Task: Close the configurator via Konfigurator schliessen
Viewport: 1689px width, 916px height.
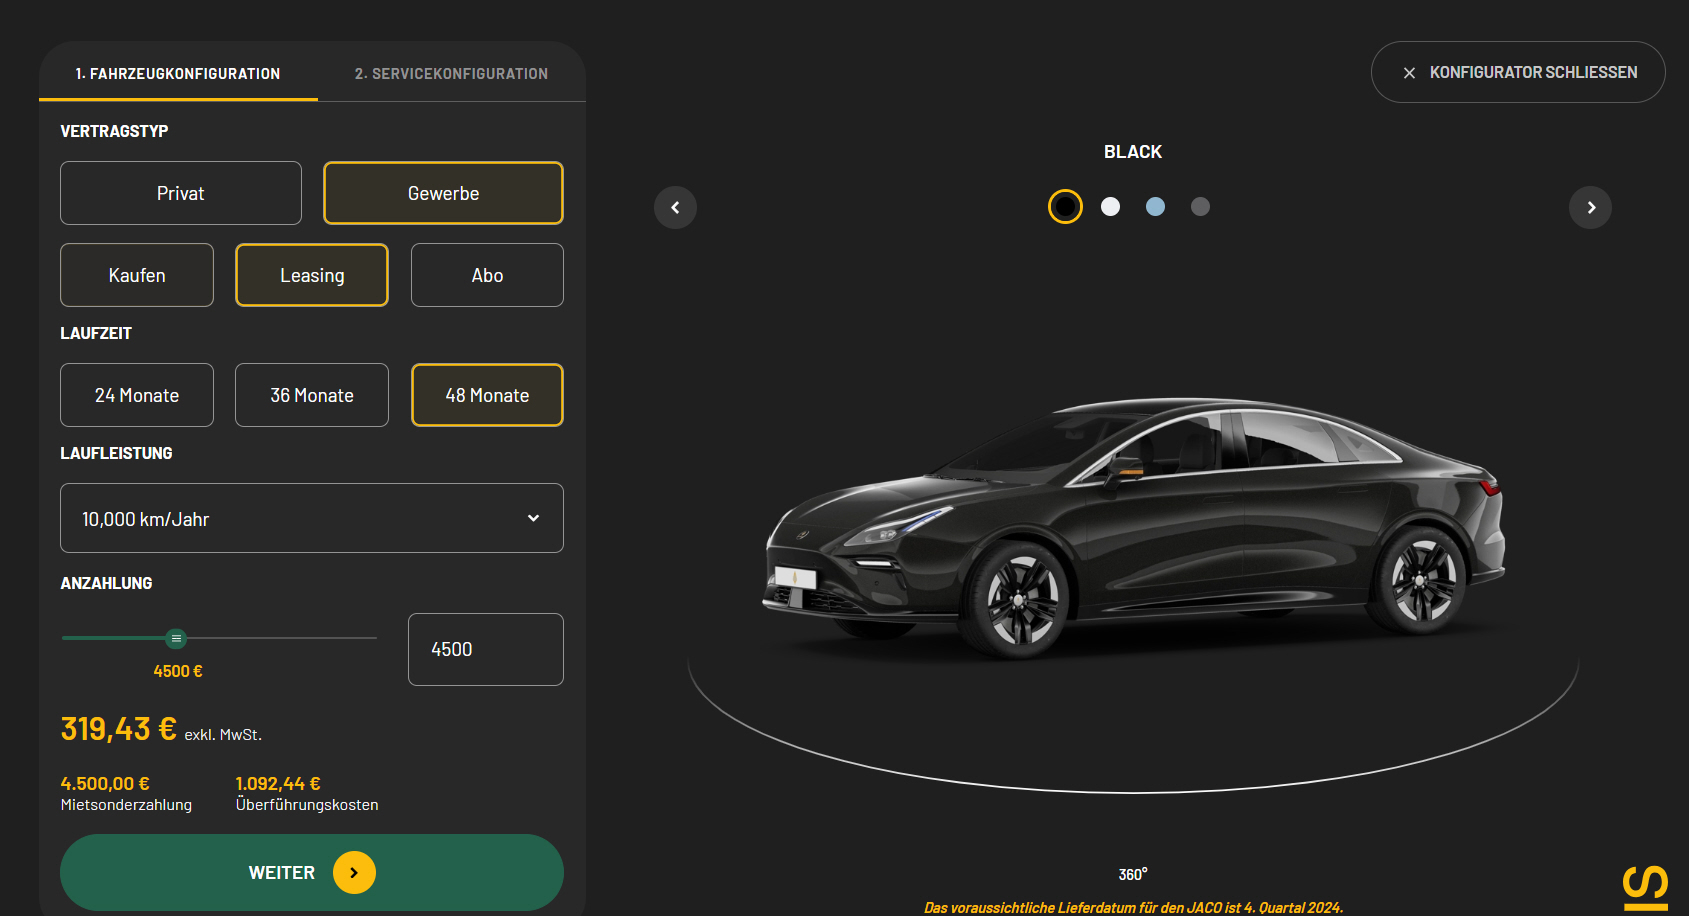Action: point(1518,72)
